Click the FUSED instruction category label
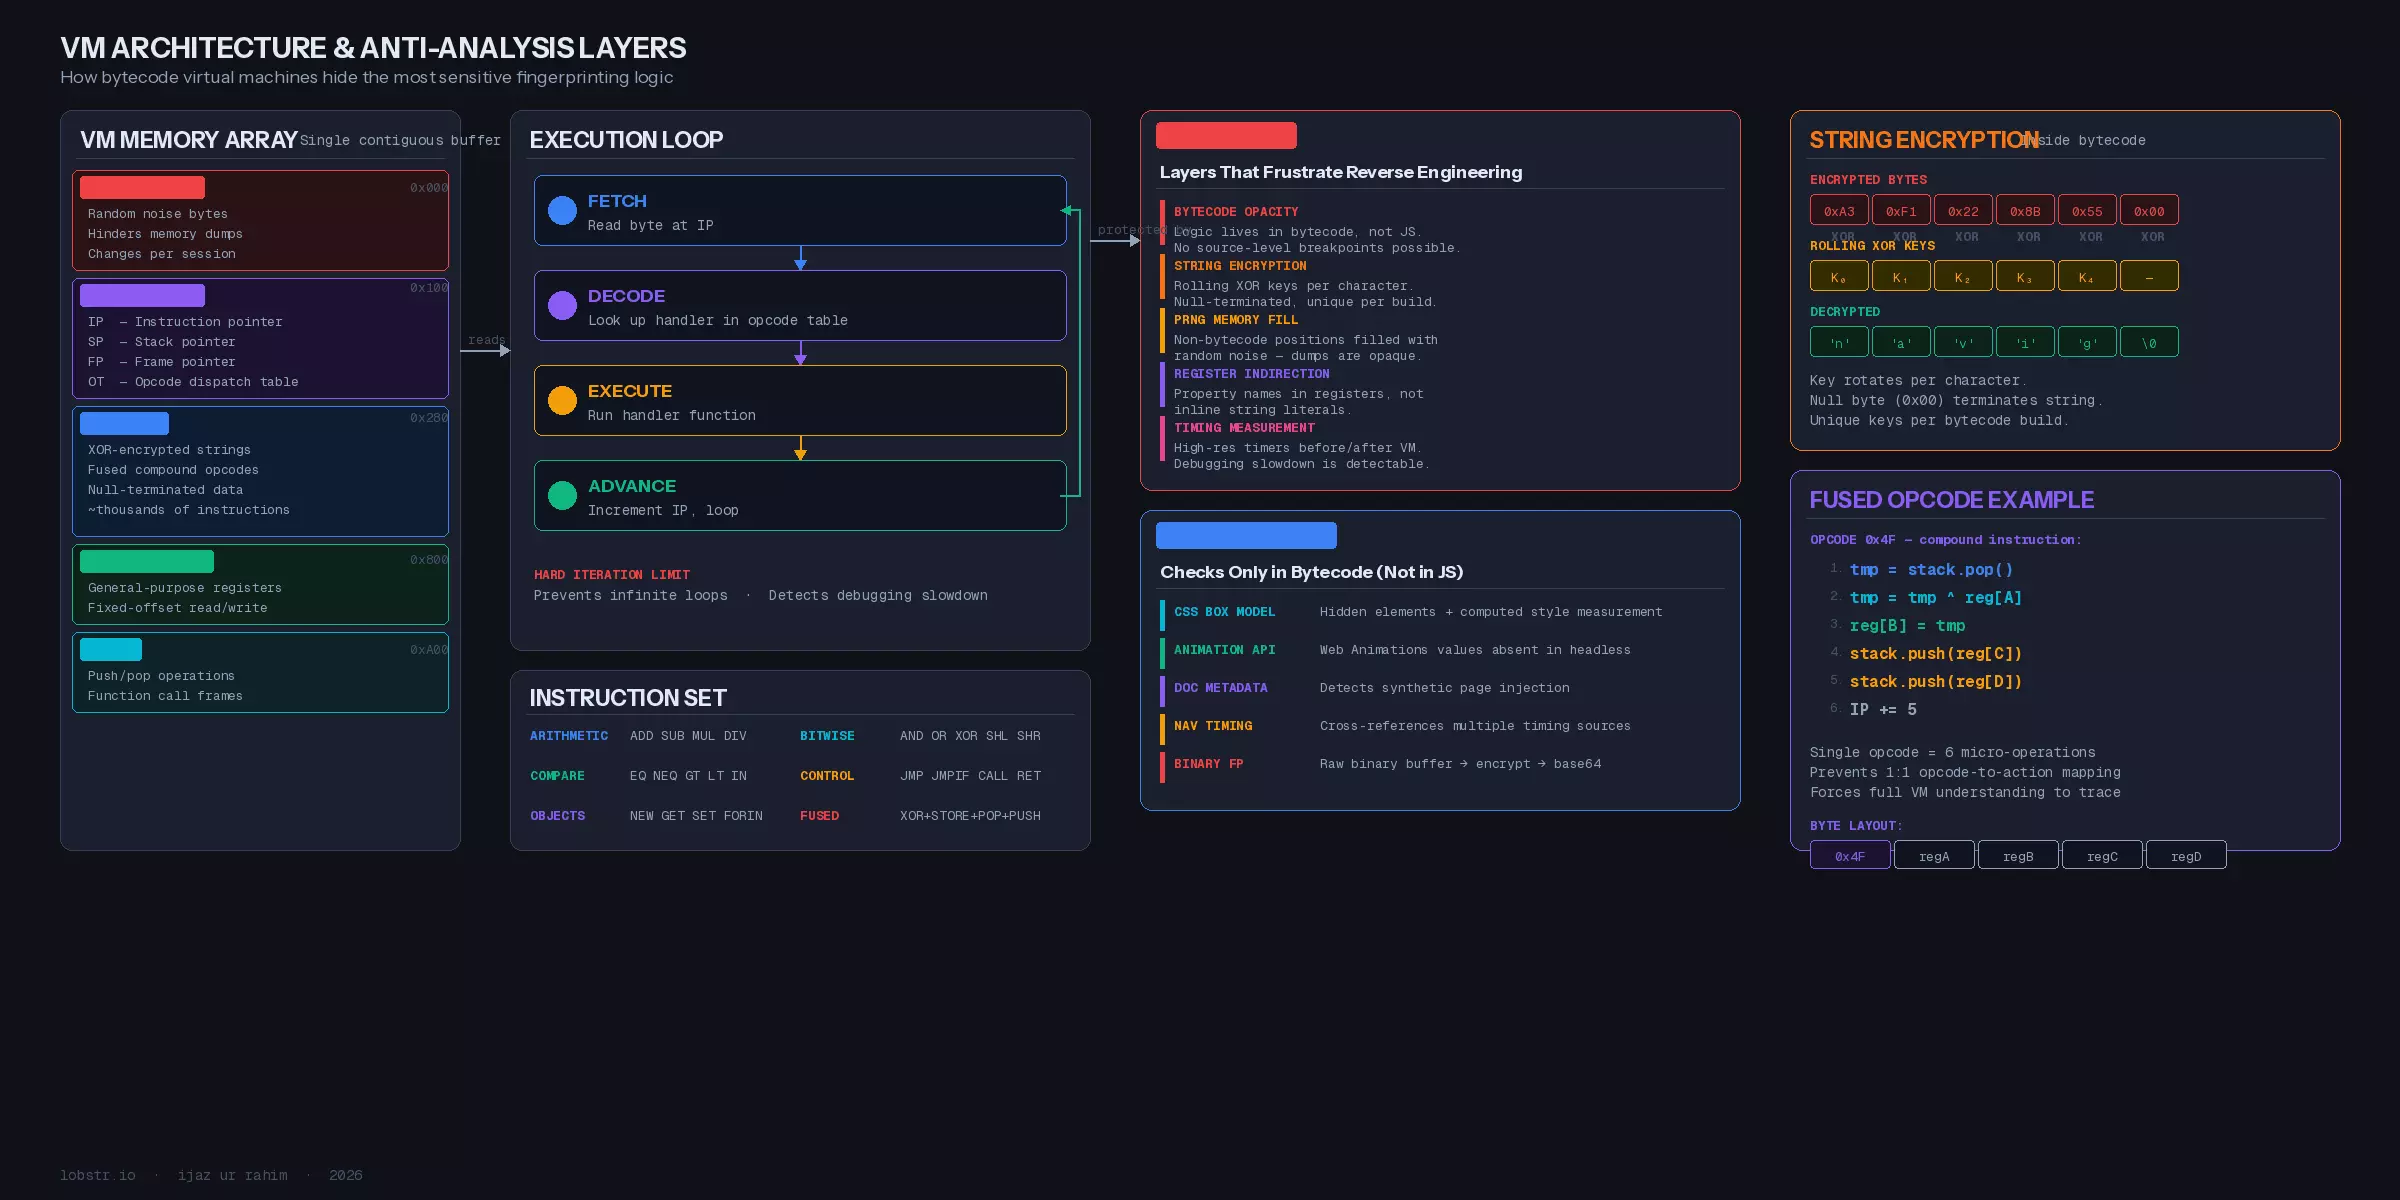Image resolution: width=2400 pixels, height=1200 pixels. pos(819,816)
